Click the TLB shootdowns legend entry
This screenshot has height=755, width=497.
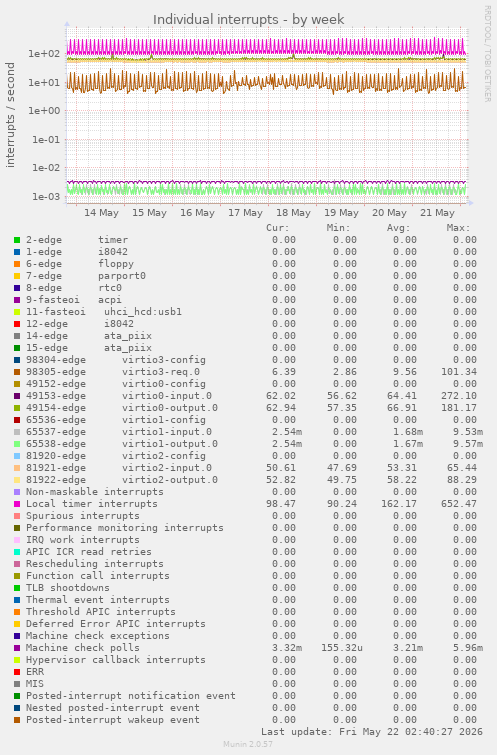click(68, 588)
